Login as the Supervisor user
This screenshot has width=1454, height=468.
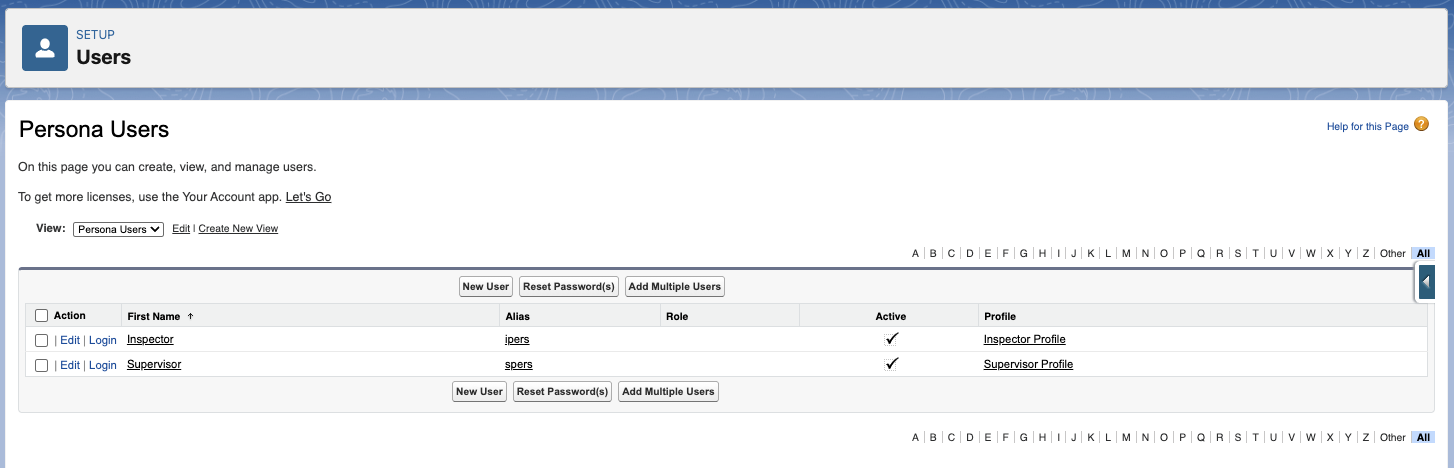point(103,365)
